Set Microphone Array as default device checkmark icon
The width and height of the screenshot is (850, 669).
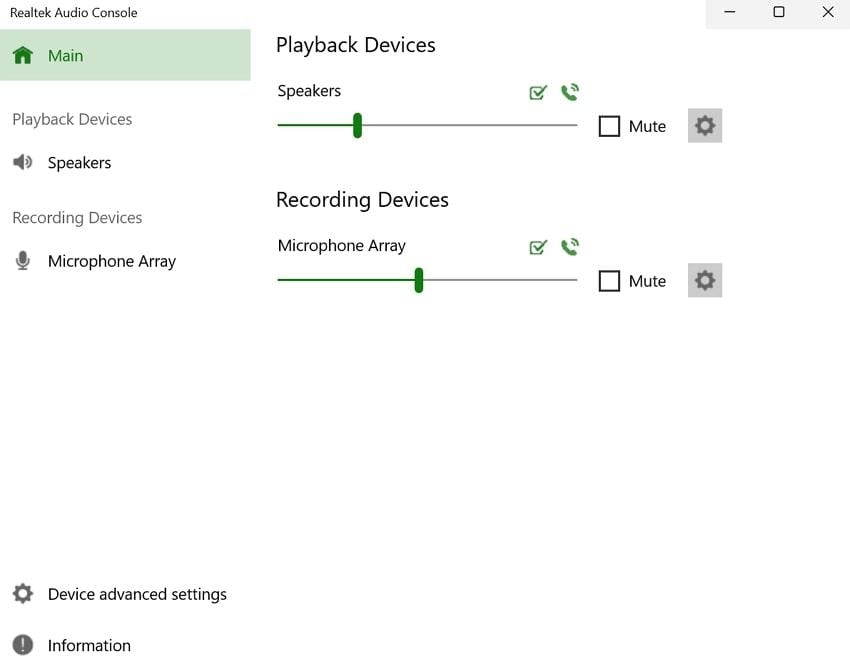pos(538,248)
